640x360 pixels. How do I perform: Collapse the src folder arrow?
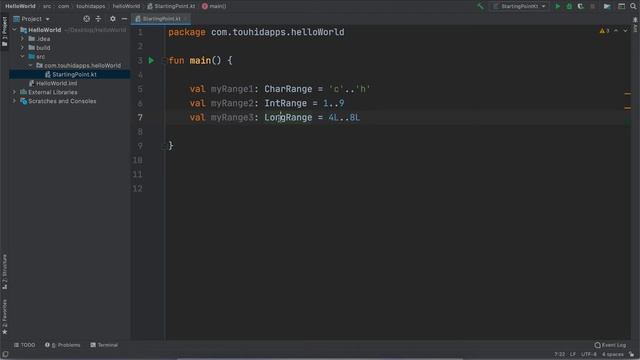pos(22,57)
